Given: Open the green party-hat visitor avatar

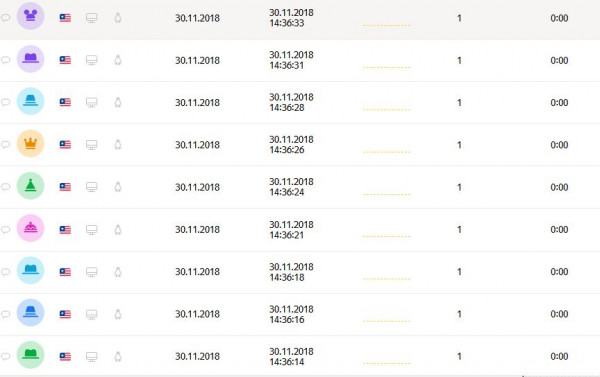Looking at the screenshot, I should pos(31,186).
